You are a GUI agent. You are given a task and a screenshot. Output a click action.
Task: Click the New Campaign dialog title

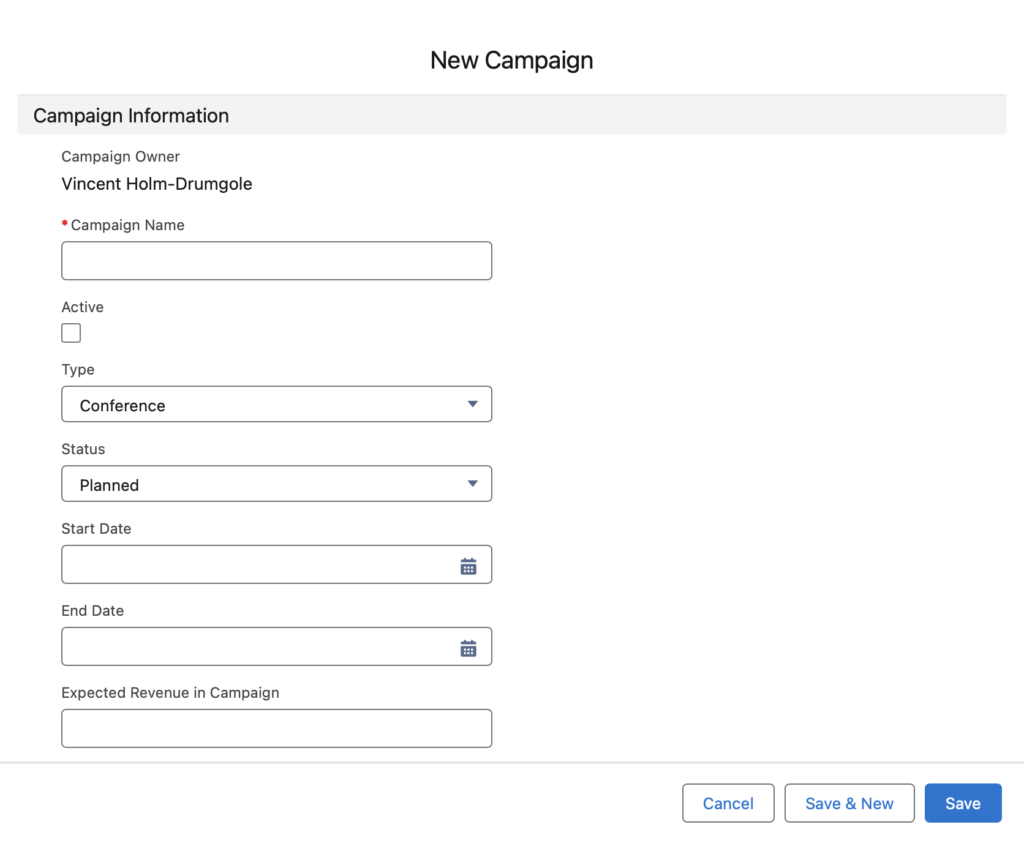(511, 60)
